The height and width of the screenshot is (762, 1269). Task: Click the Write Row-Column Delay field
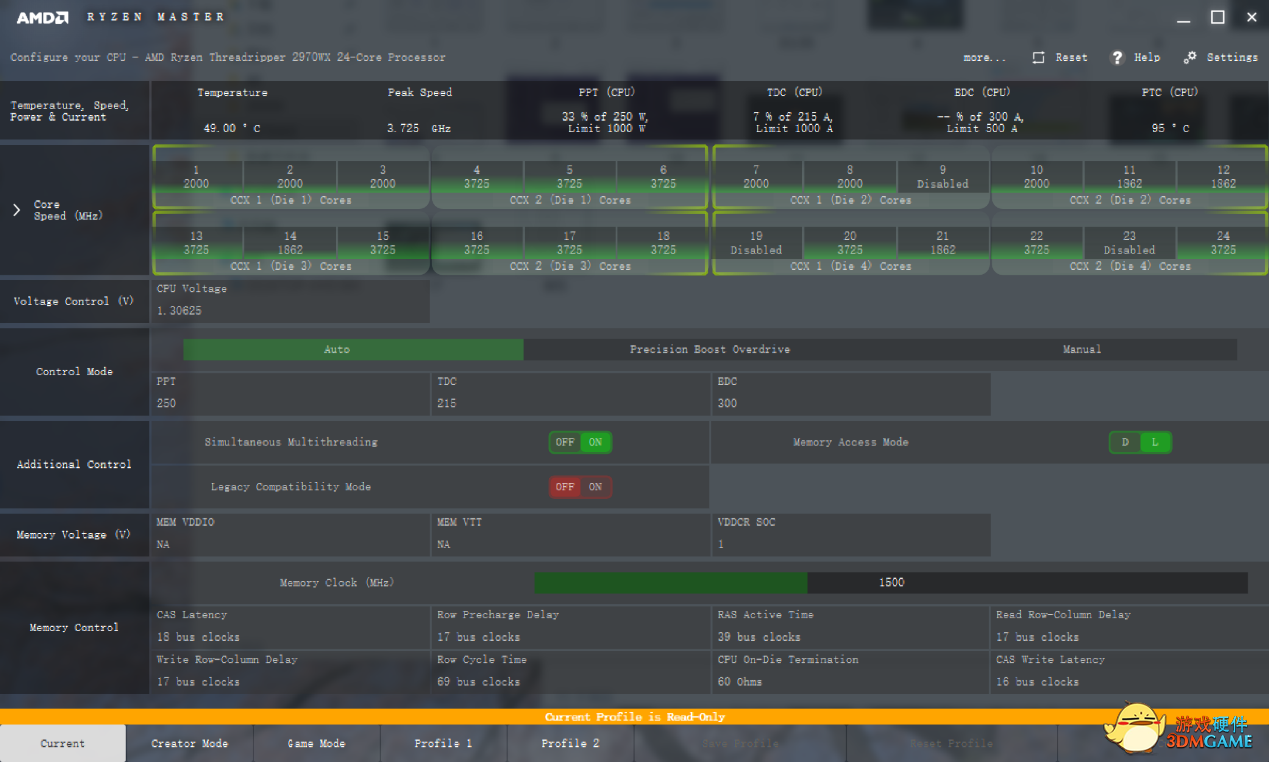(291, 672)
